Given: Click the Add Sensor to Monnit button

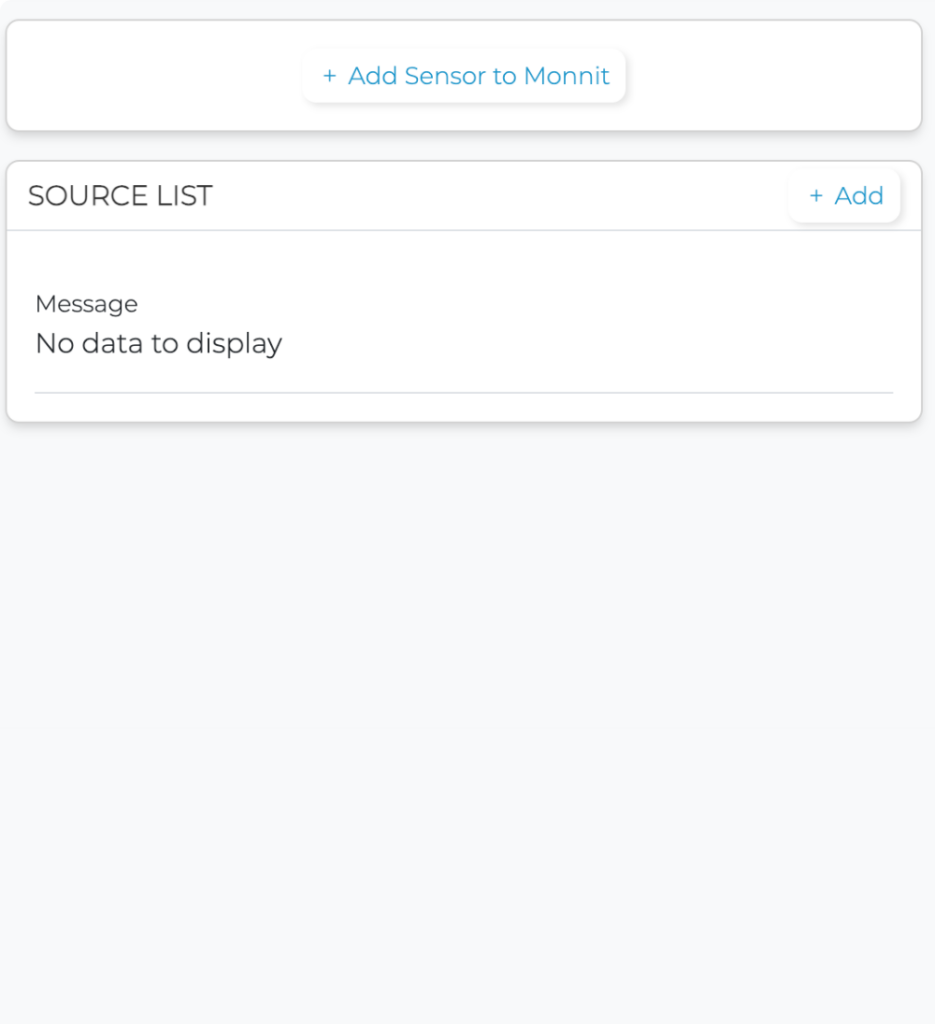Looking at the screenshot, I should click(x=465, y=76).
